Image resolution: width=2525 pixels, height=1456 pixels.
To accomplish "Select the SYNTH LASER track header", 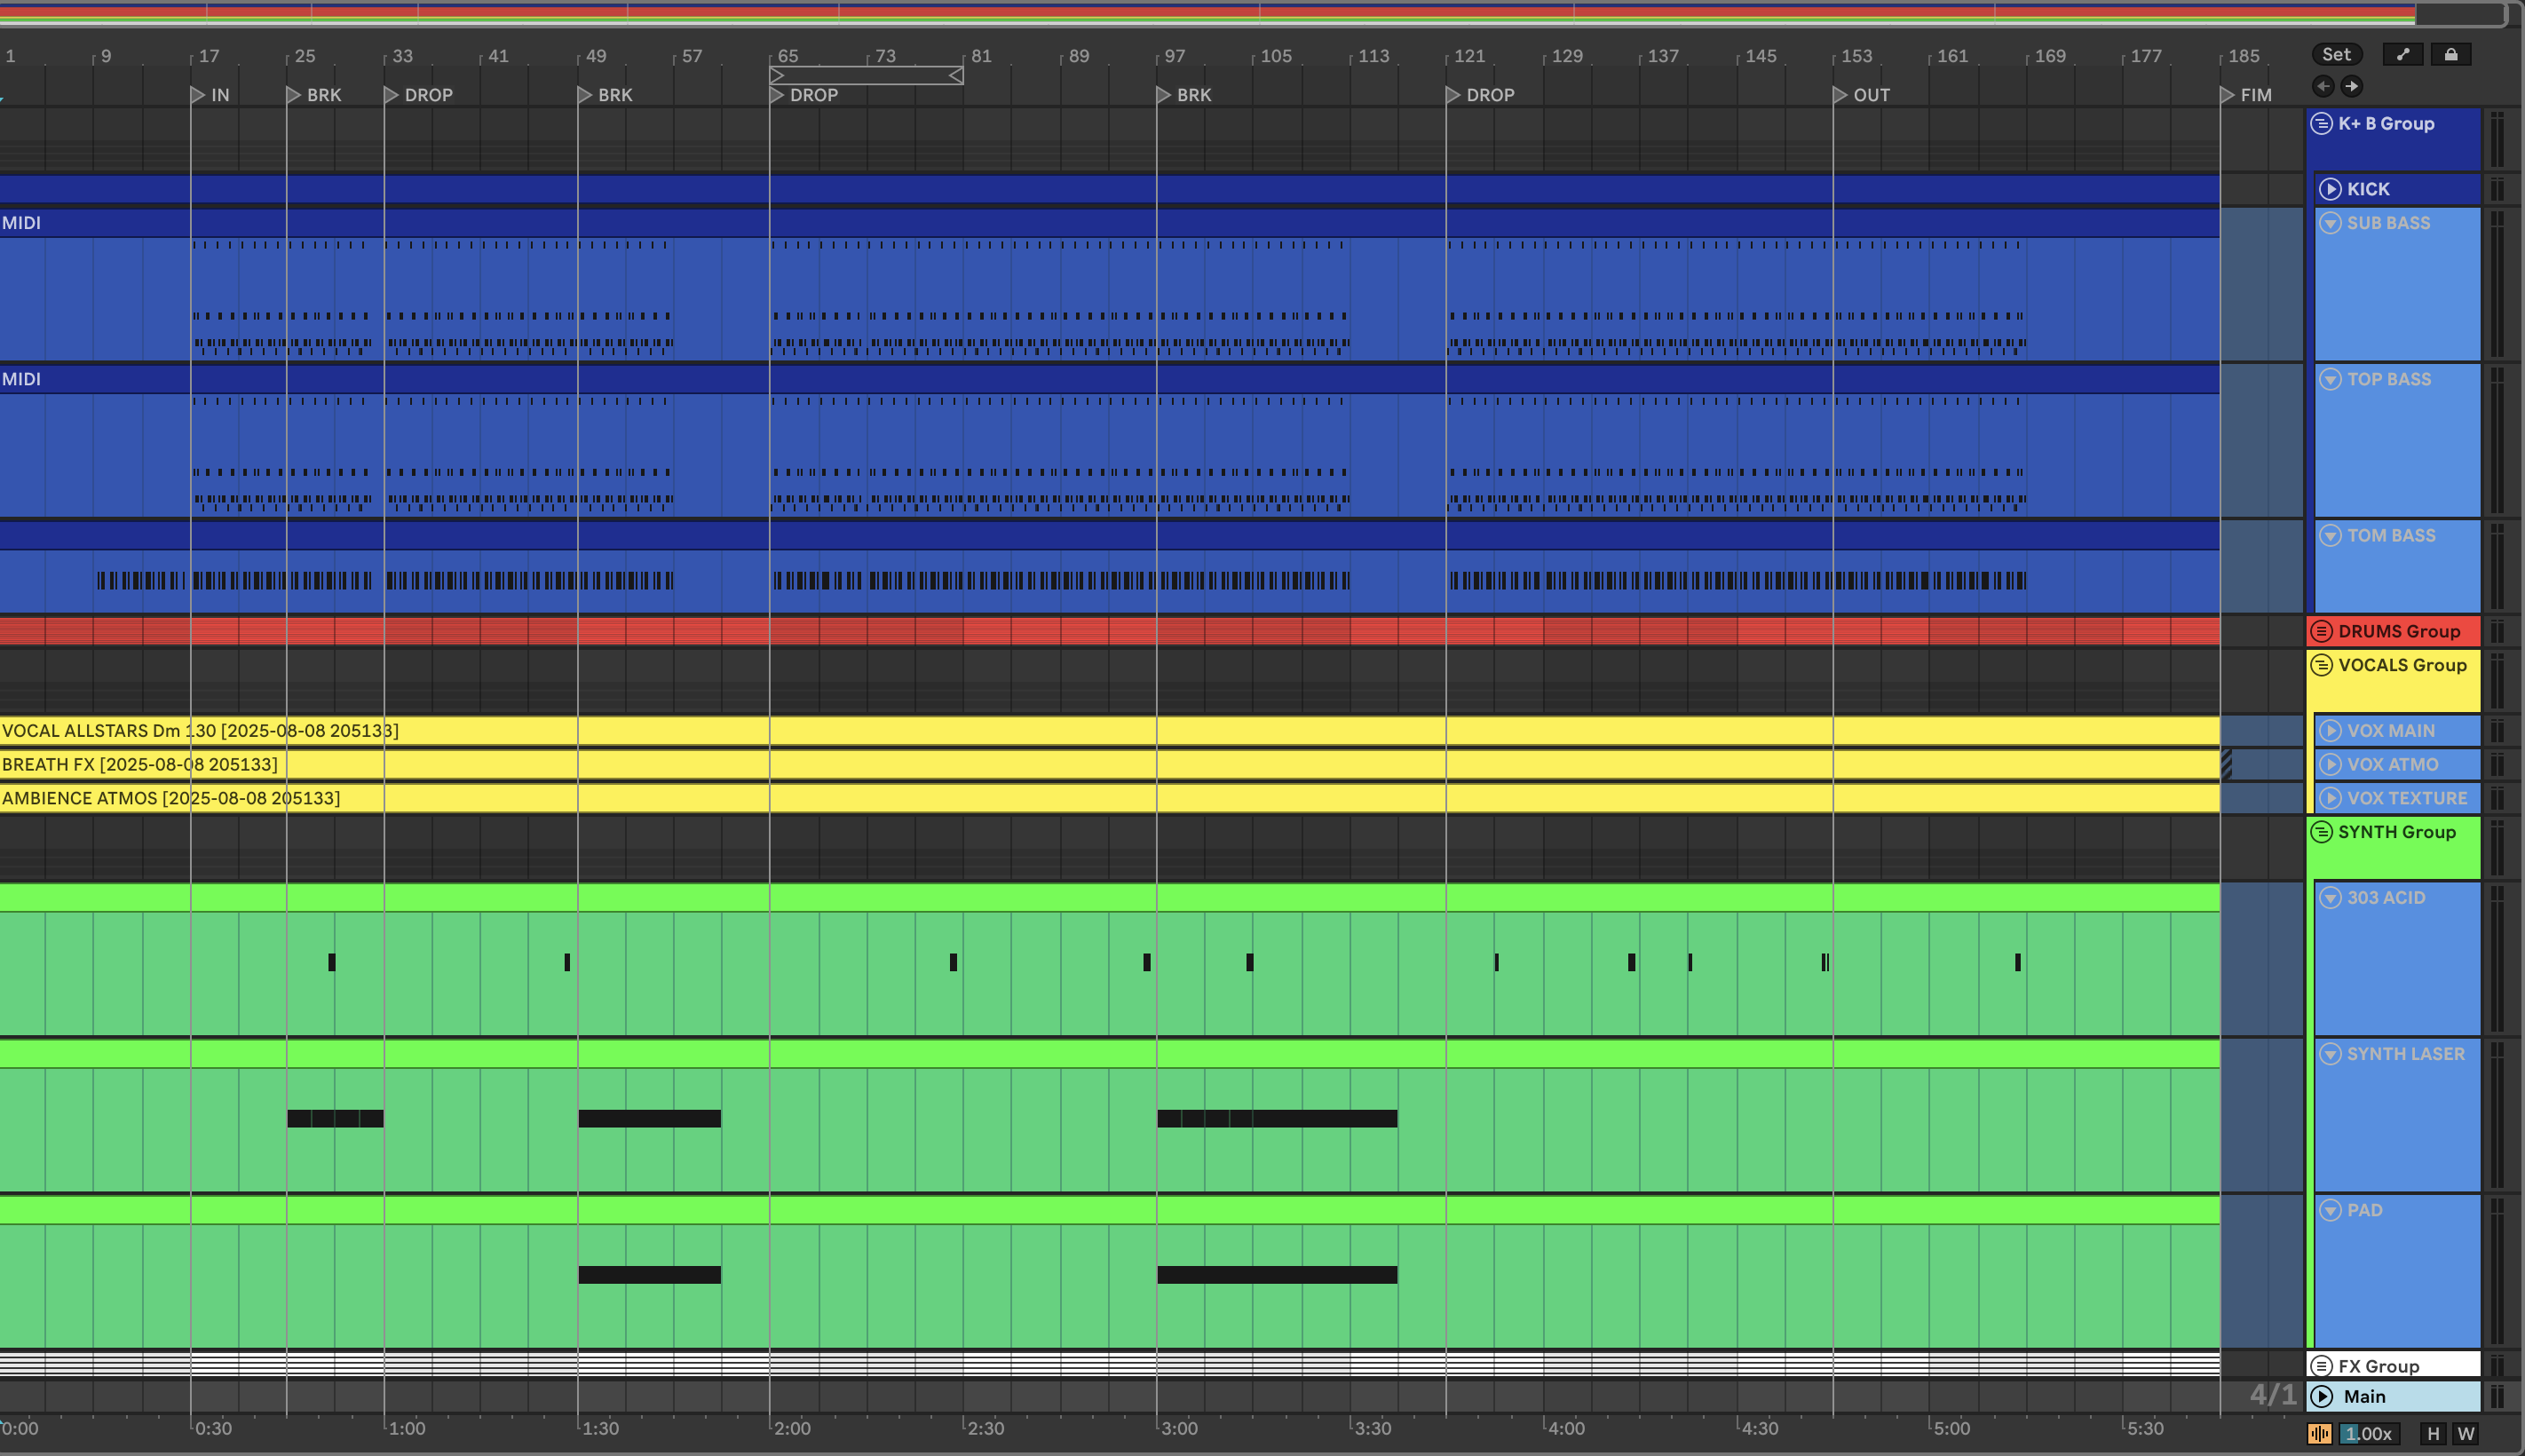I will click(2405, 1054).
